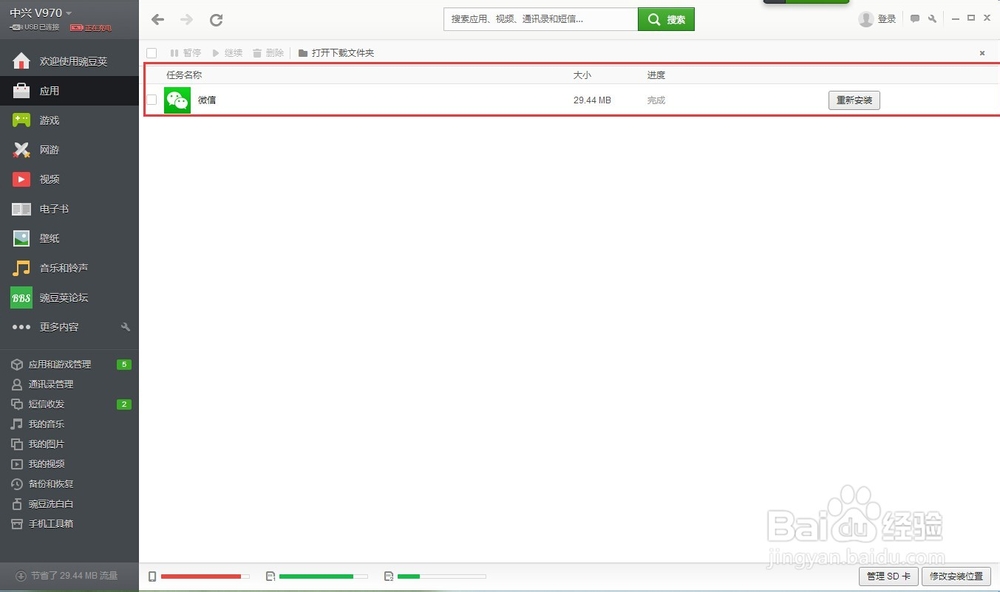1000x592 pixels.
Task: Select 应用 in the sidebar
Action: (70, 91)
